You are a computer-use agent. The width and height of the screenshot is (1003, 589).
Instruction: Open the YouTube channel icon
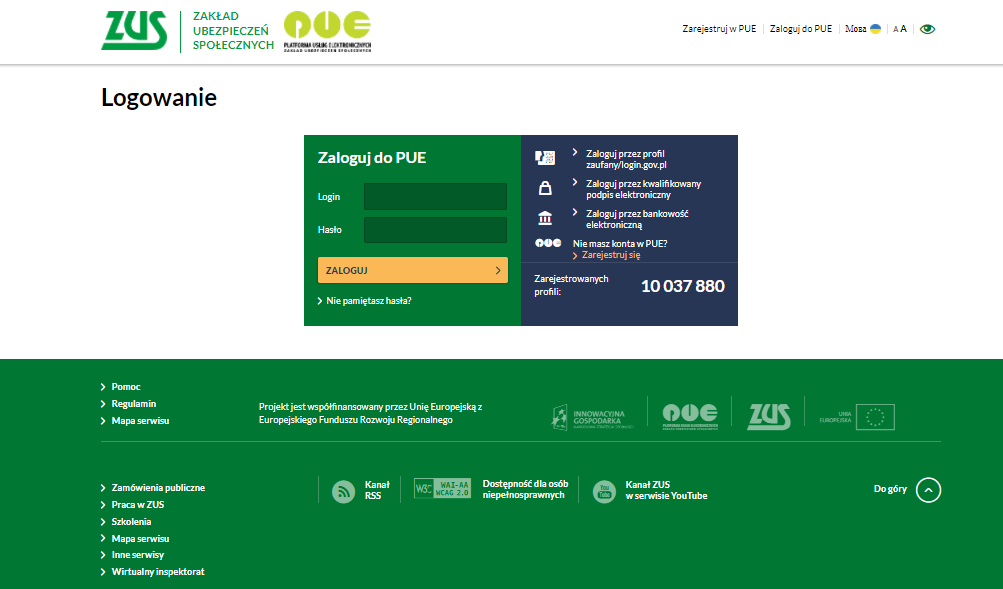click(604, 491)
